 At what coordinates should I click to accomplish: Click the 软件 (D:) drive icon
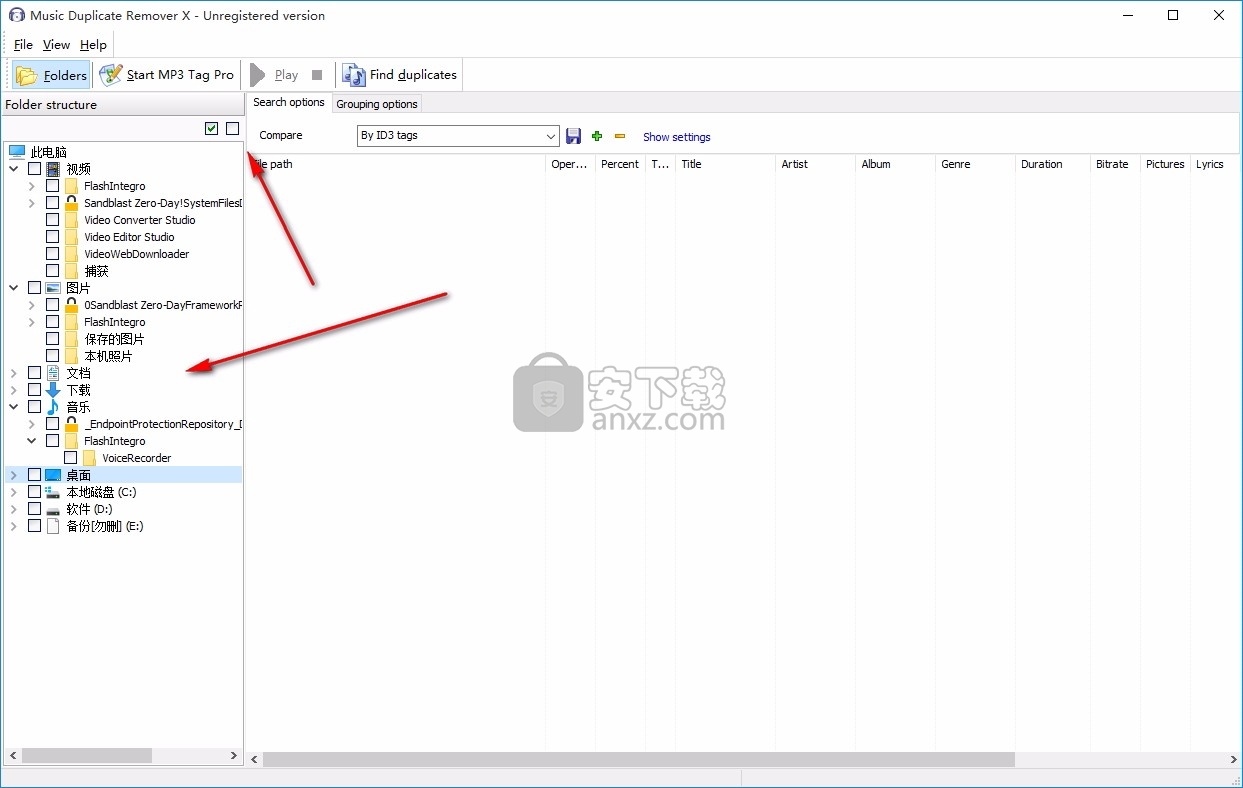point(53,509)
